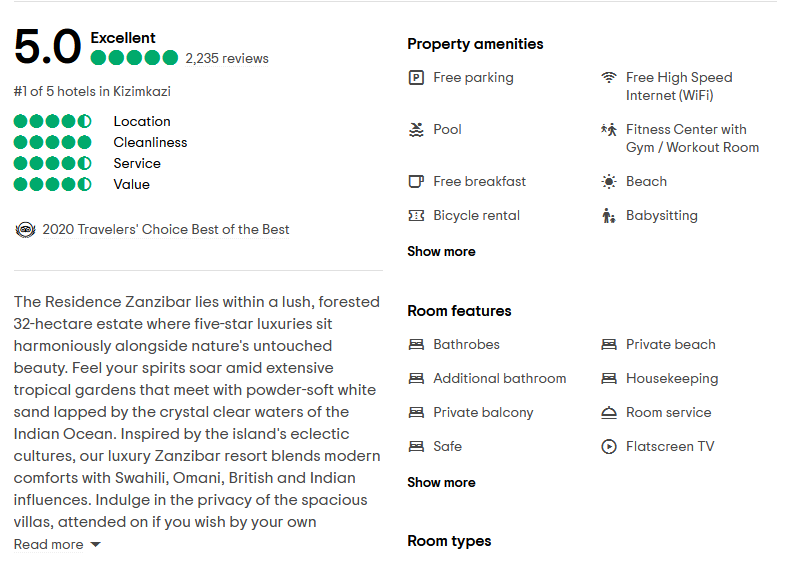Open the 2,235 reviews link
Viewport: 796px width, 563px height.
tap(227, 58)
